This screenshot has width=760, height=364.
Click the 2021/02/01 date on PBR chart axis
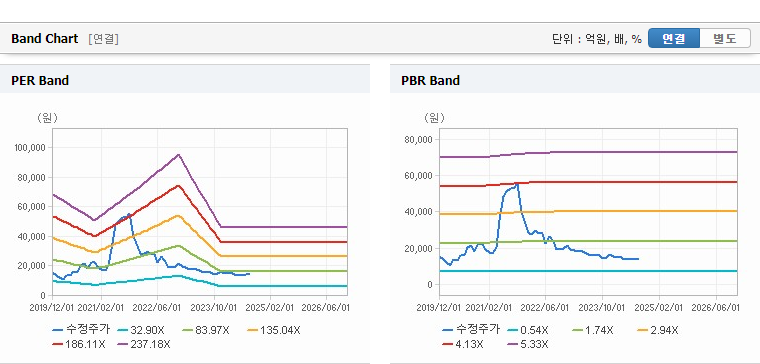click(x=489, y=308)
